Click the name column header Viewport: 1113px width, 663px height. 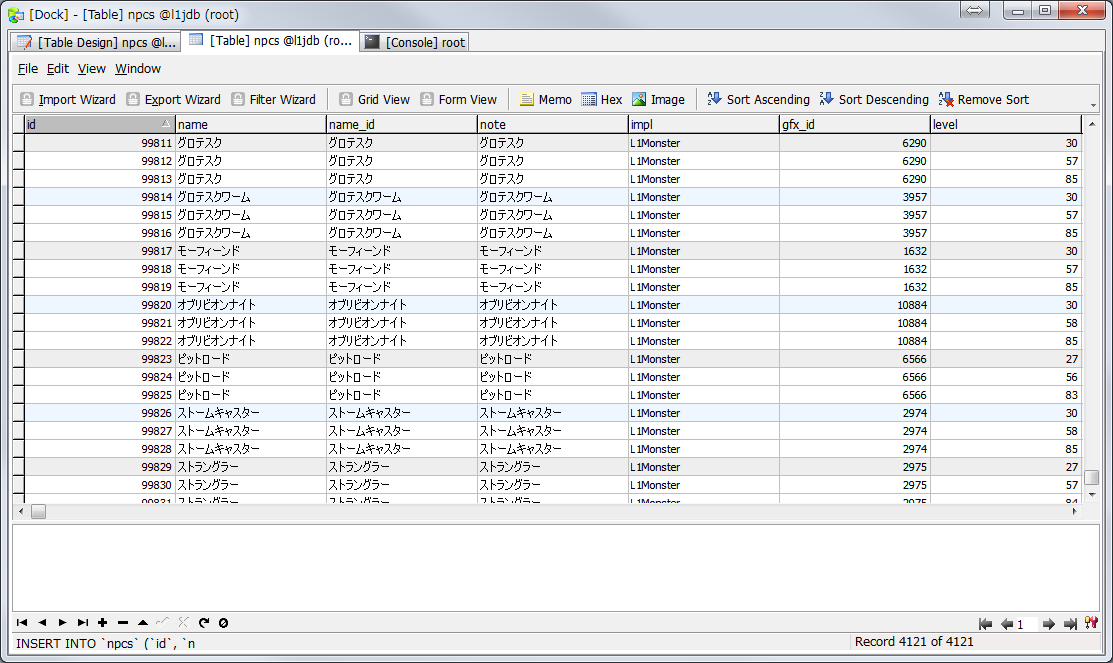pyautogui.click(x=251, y=124)
